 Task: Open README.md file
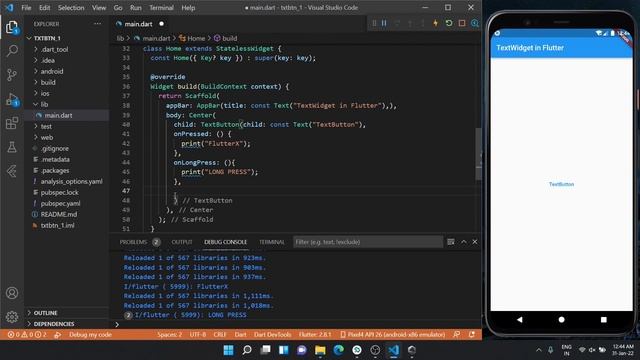[x=59, y=214]
